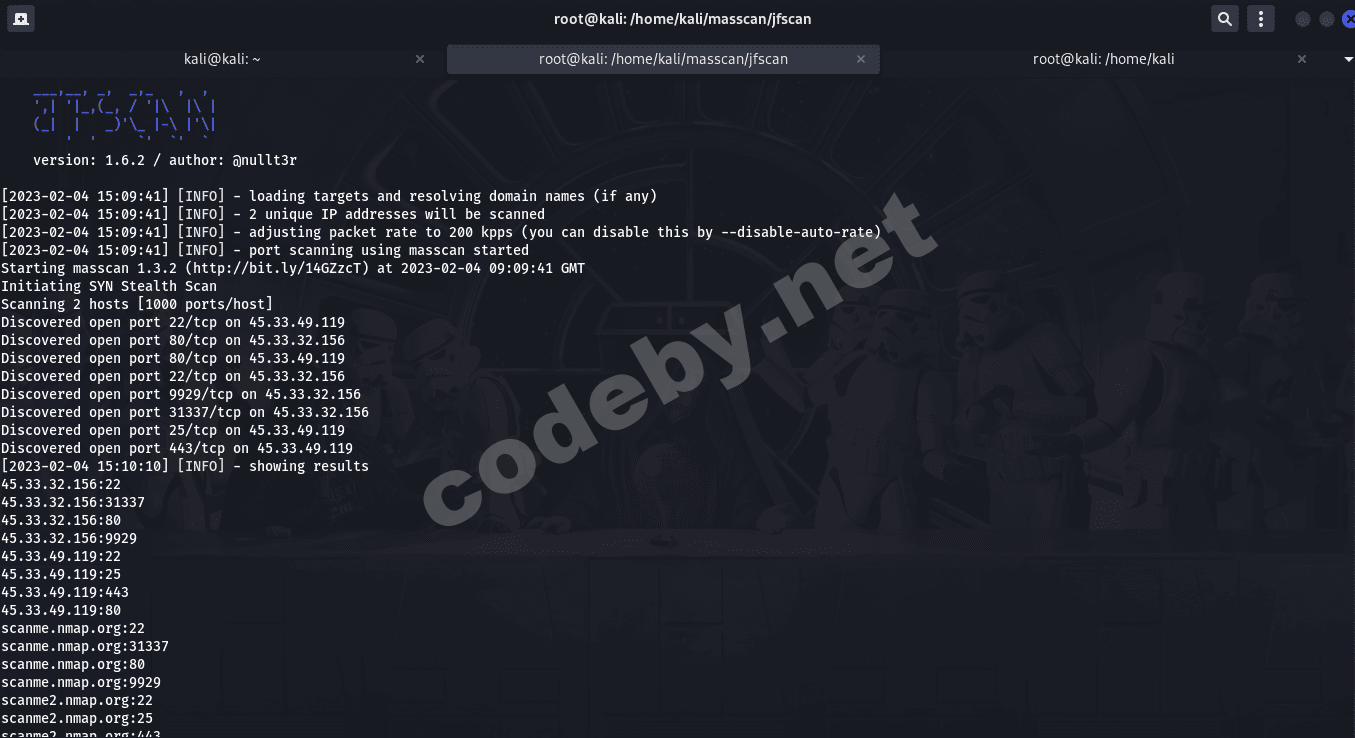Viewport: 1355px width, 738px height.
Task: Click 'Discovered open port 443/tcp on 45.33.49.119'
Action: pyautogui.click(x=177, y=448)
